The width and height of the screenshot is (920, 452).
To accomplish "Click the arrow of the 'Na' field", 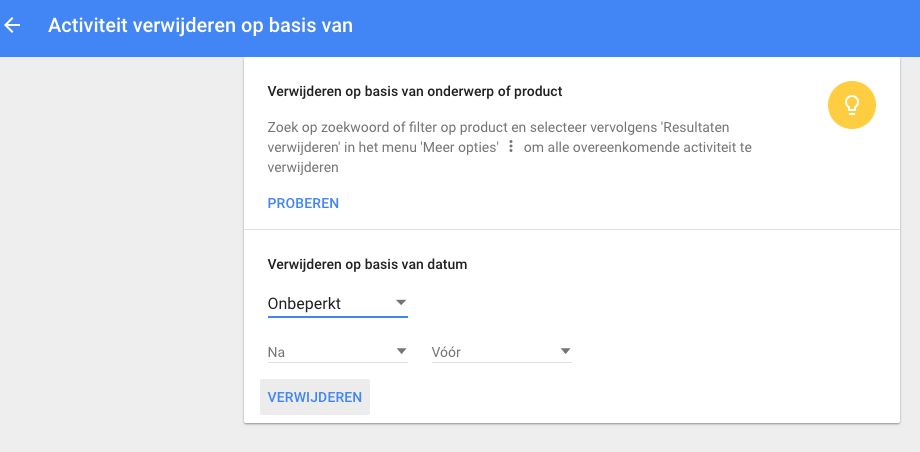I will tap(401, 351).
